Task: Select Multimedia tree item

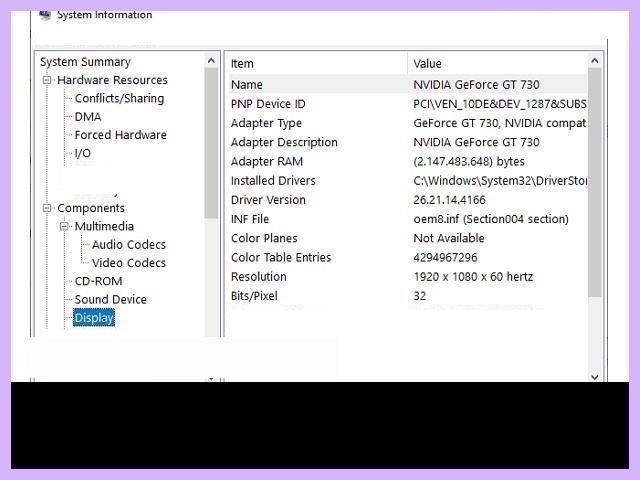Action: (104, 226)
